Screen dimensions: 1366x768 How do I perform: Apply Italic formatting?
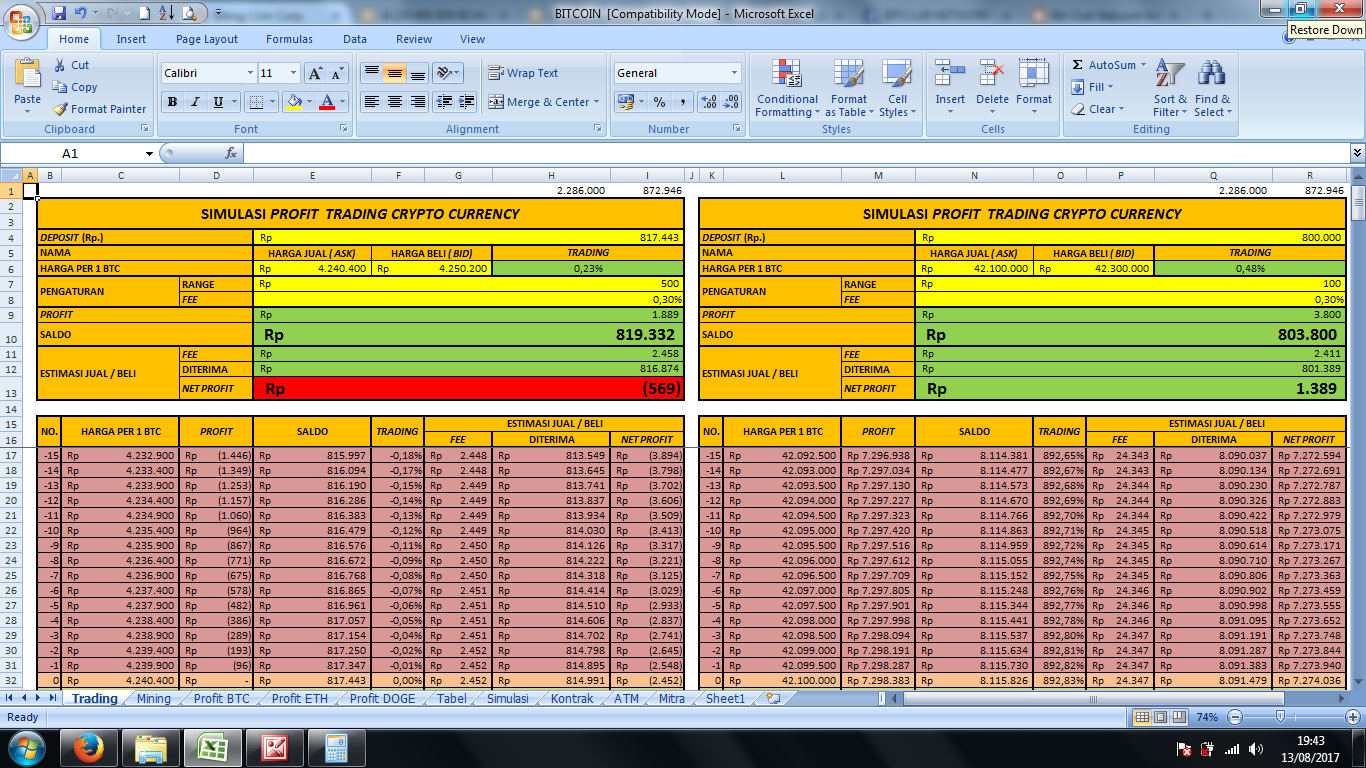[194, 102]
